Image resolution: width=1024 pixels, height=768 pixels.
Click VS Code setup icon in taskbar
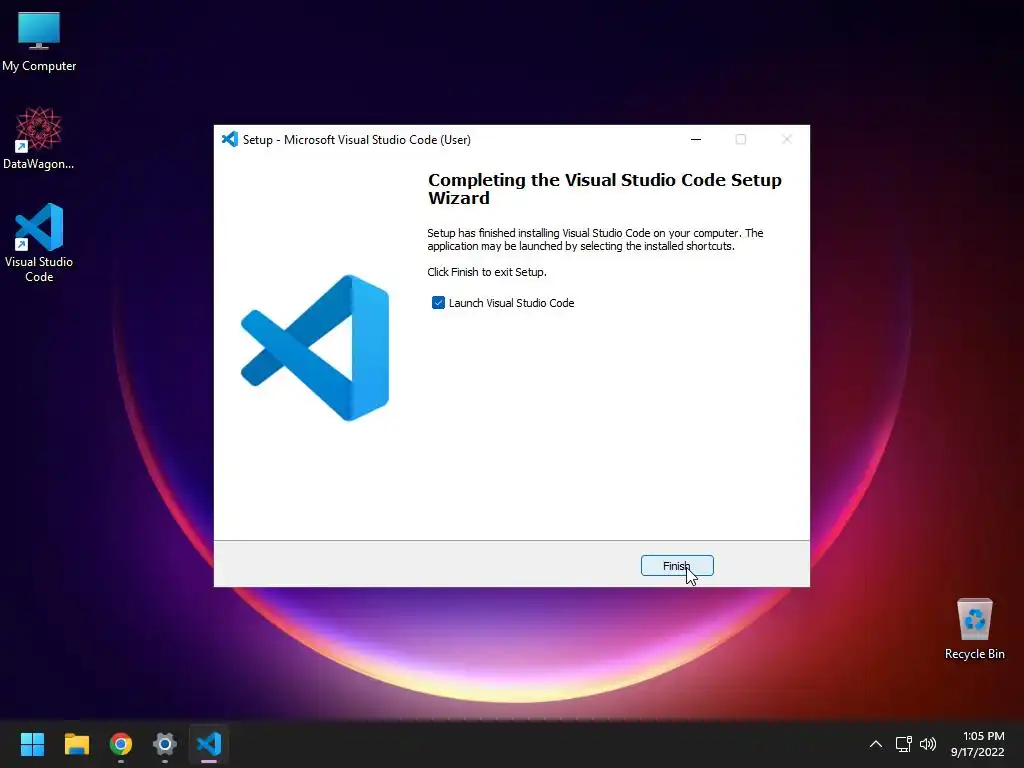click(209, 744)
